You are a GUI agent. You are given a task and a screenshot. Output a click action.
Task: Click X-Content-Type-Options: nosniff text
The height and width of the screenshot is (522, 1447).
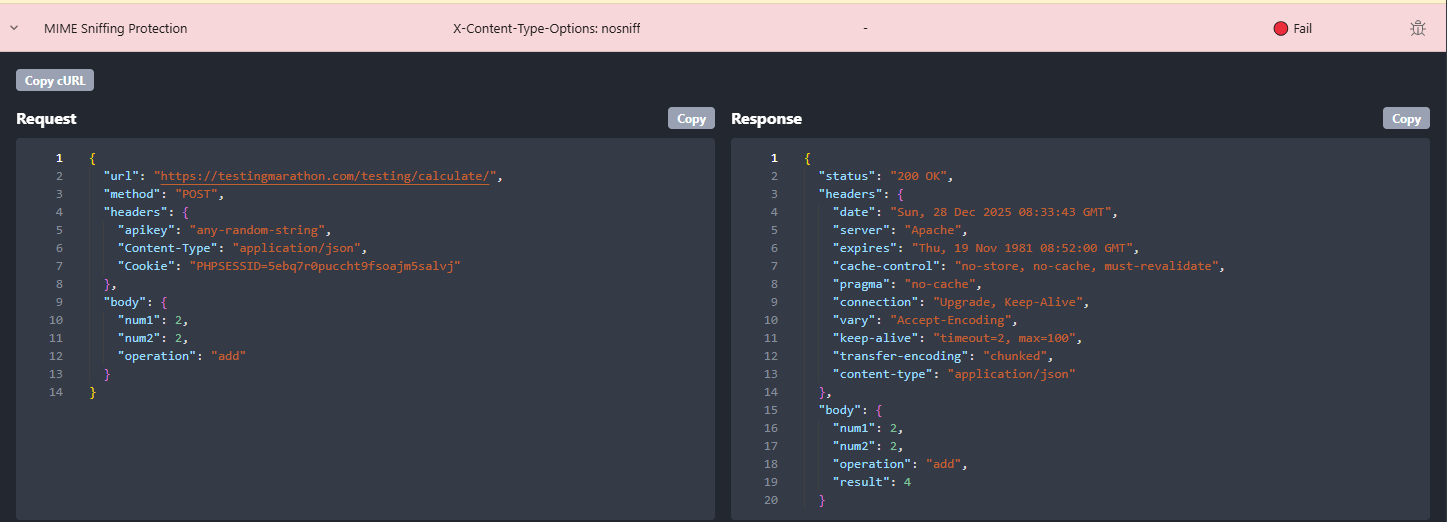tap(547, 29)
